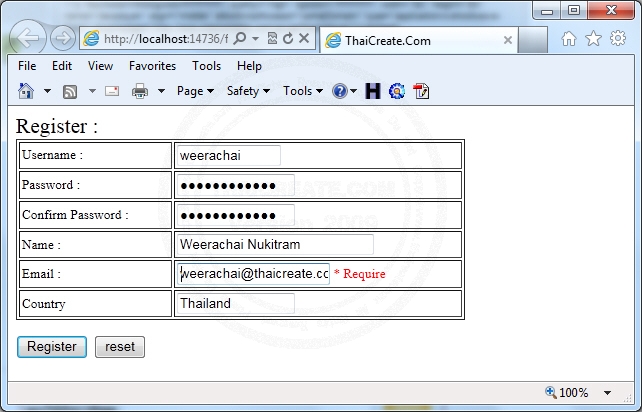This screenshot has width=642, height=412.
Task: Click the '100%' zoom level text
Action: (574, 393)
